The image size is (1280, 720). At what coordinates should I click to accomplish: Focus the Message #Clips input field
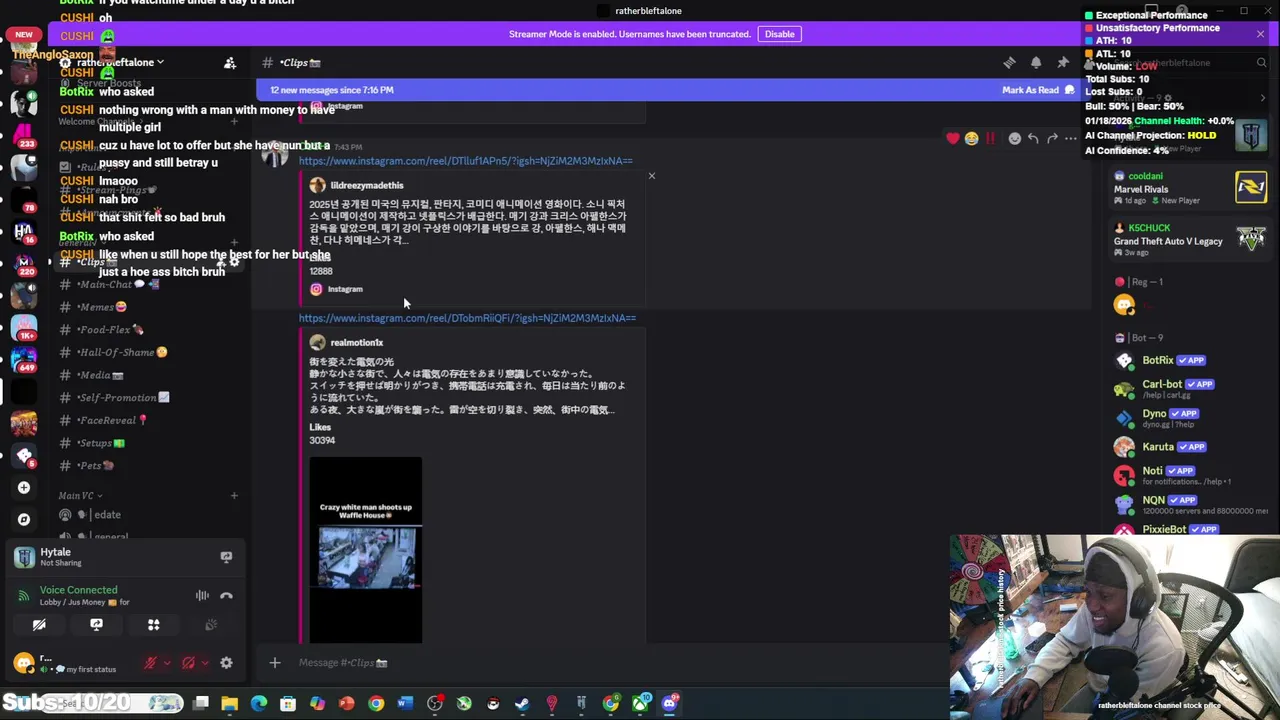tap(600, 662)
